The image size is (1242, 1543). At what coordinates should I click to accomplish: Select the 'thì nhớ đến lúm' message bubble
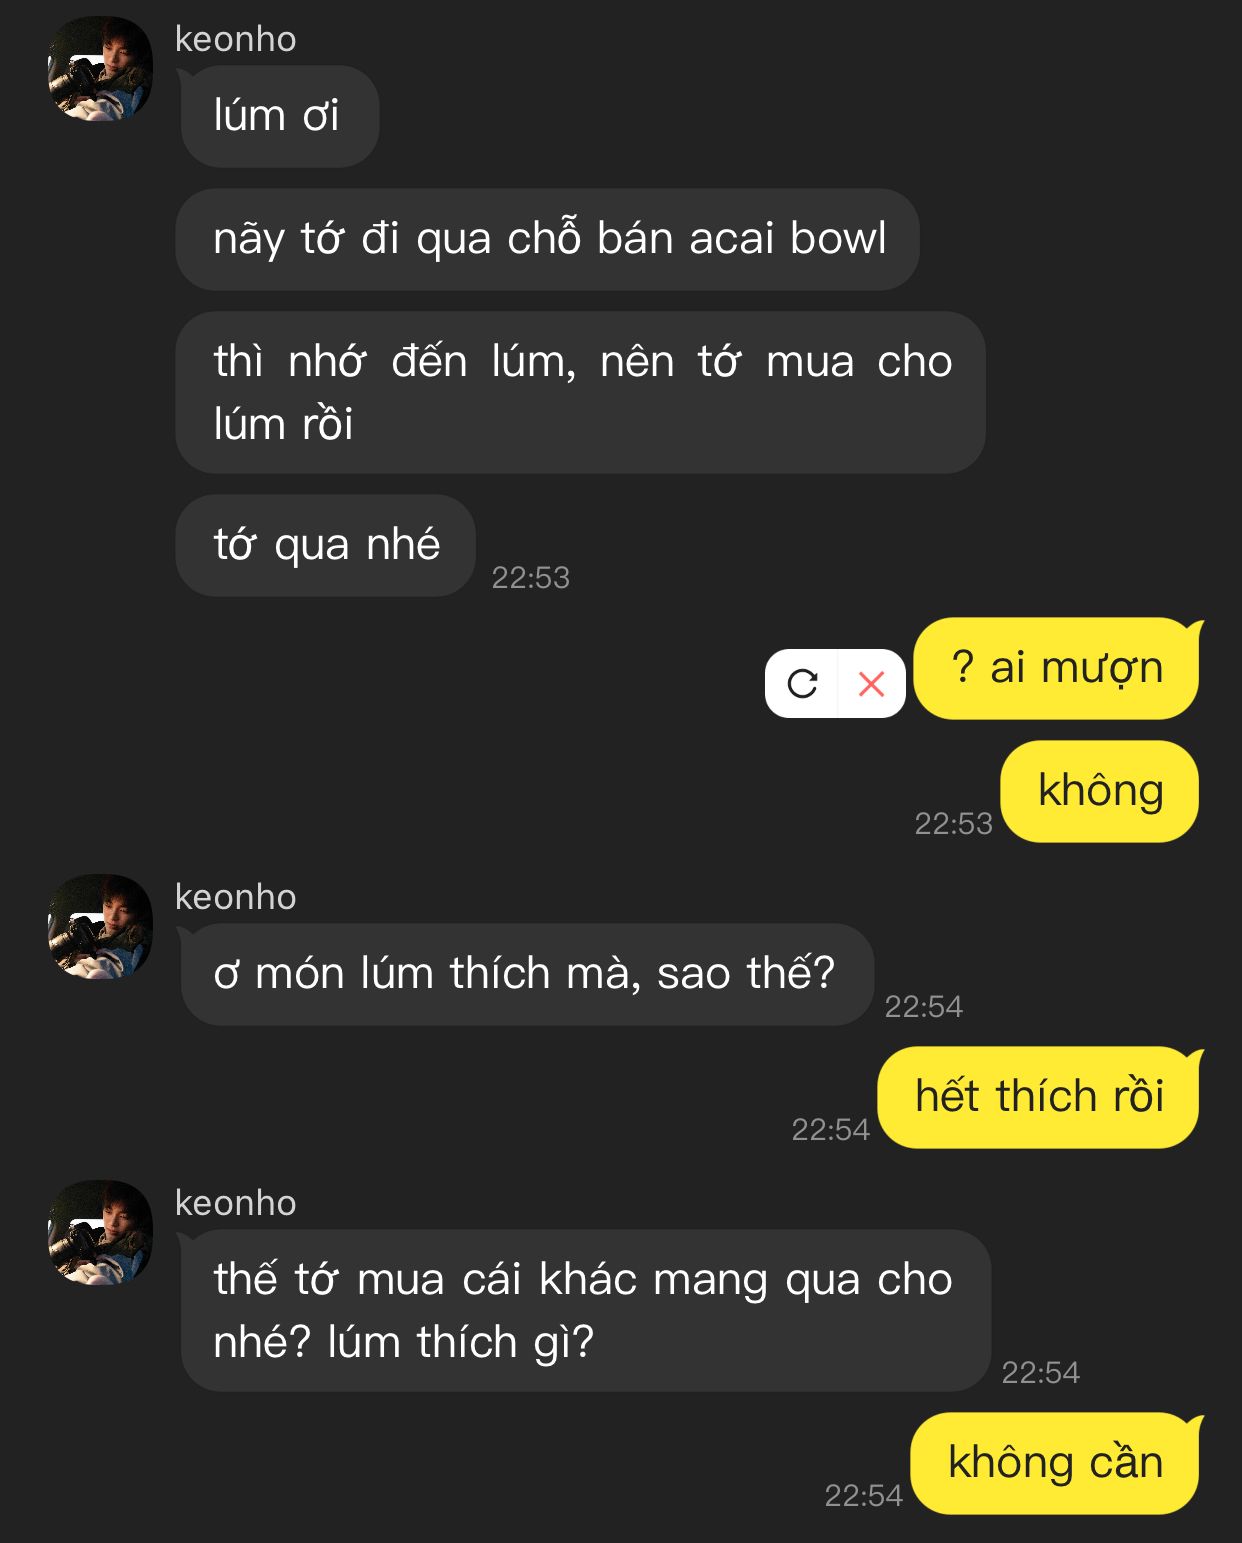[x=581, y=392]
